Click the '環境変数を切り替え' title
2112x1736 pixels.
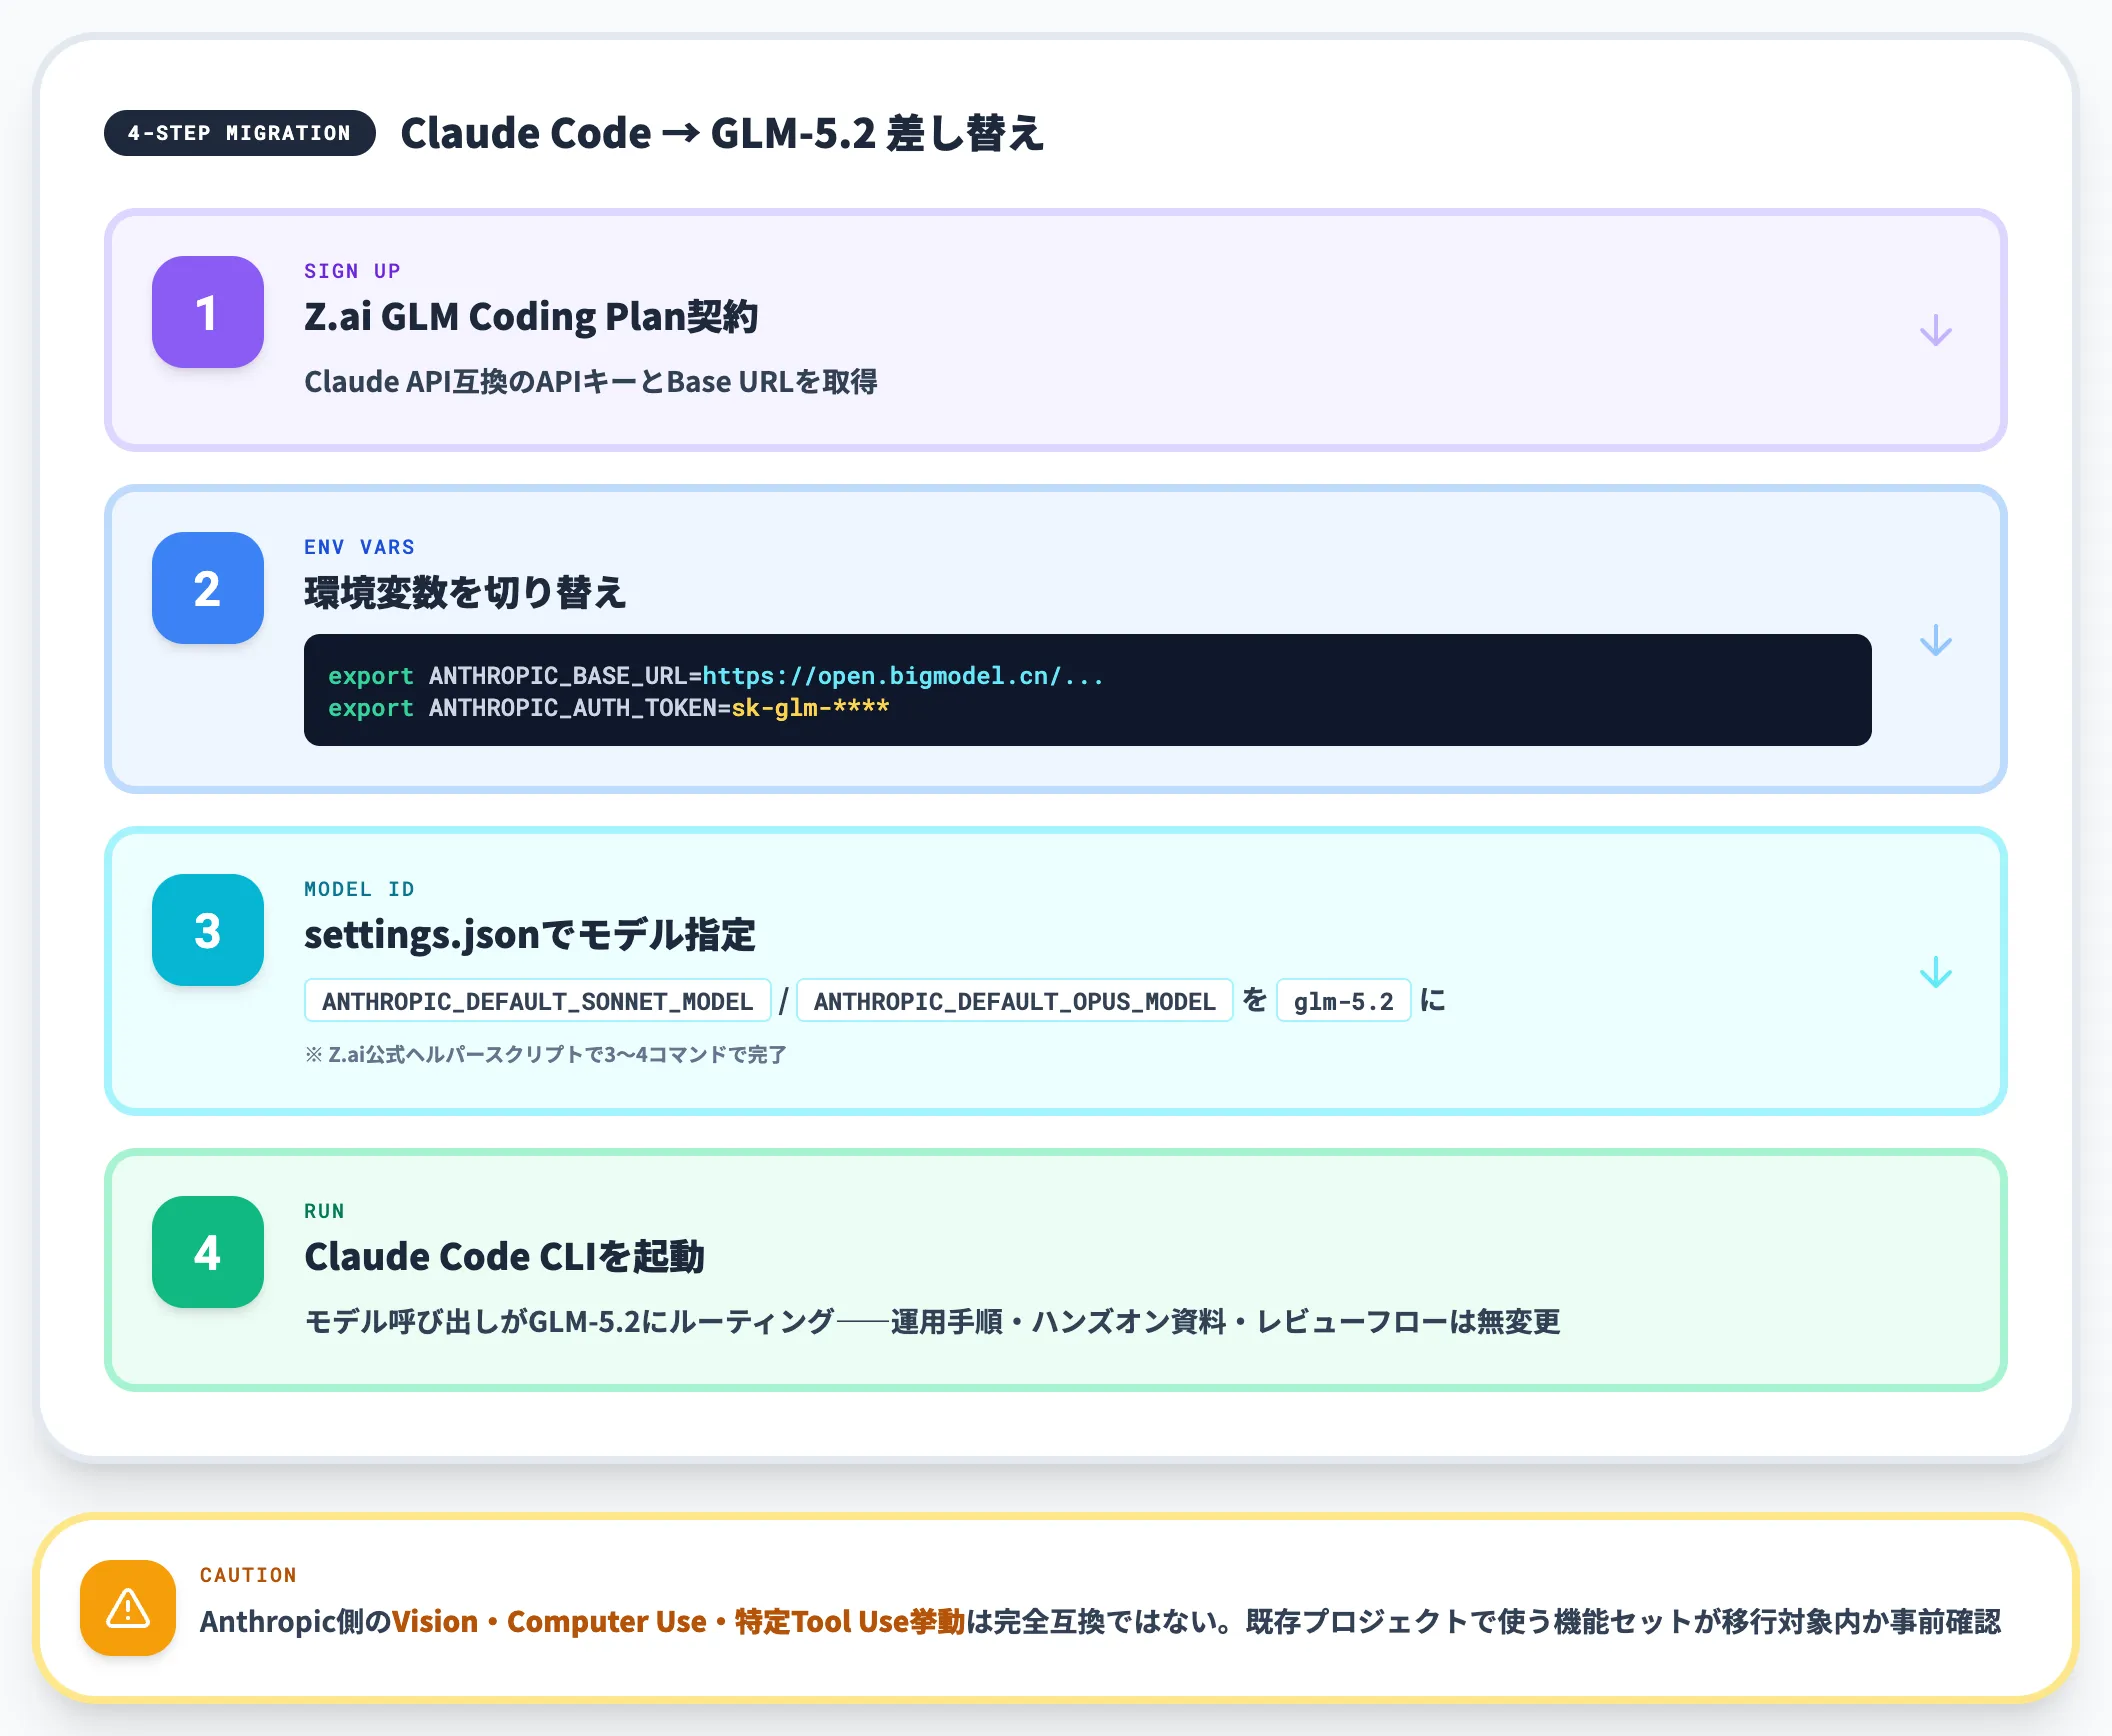point(465,592)
